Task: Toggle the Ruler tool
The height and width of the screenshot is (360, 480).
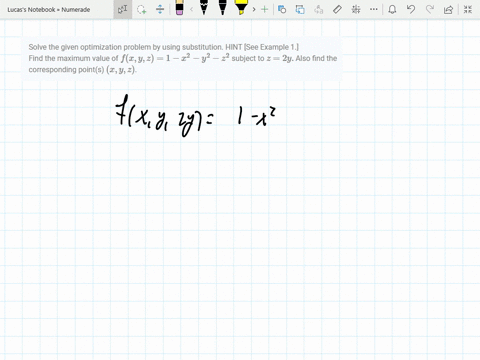Action: tap(337, 9)
